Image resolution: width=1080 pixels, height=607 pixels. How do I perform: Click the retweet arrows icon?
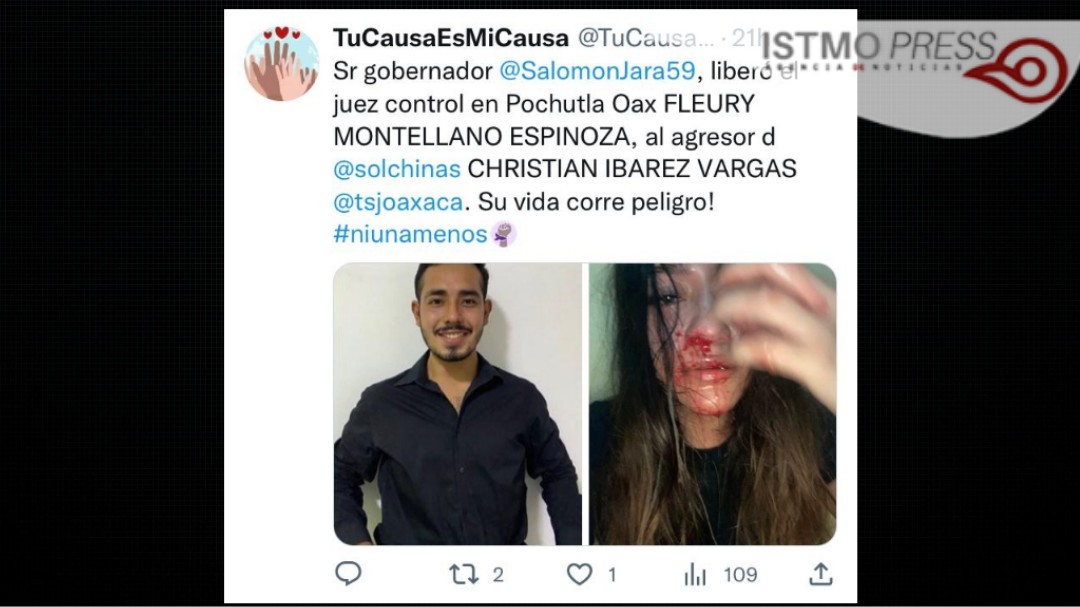point(464,574)
